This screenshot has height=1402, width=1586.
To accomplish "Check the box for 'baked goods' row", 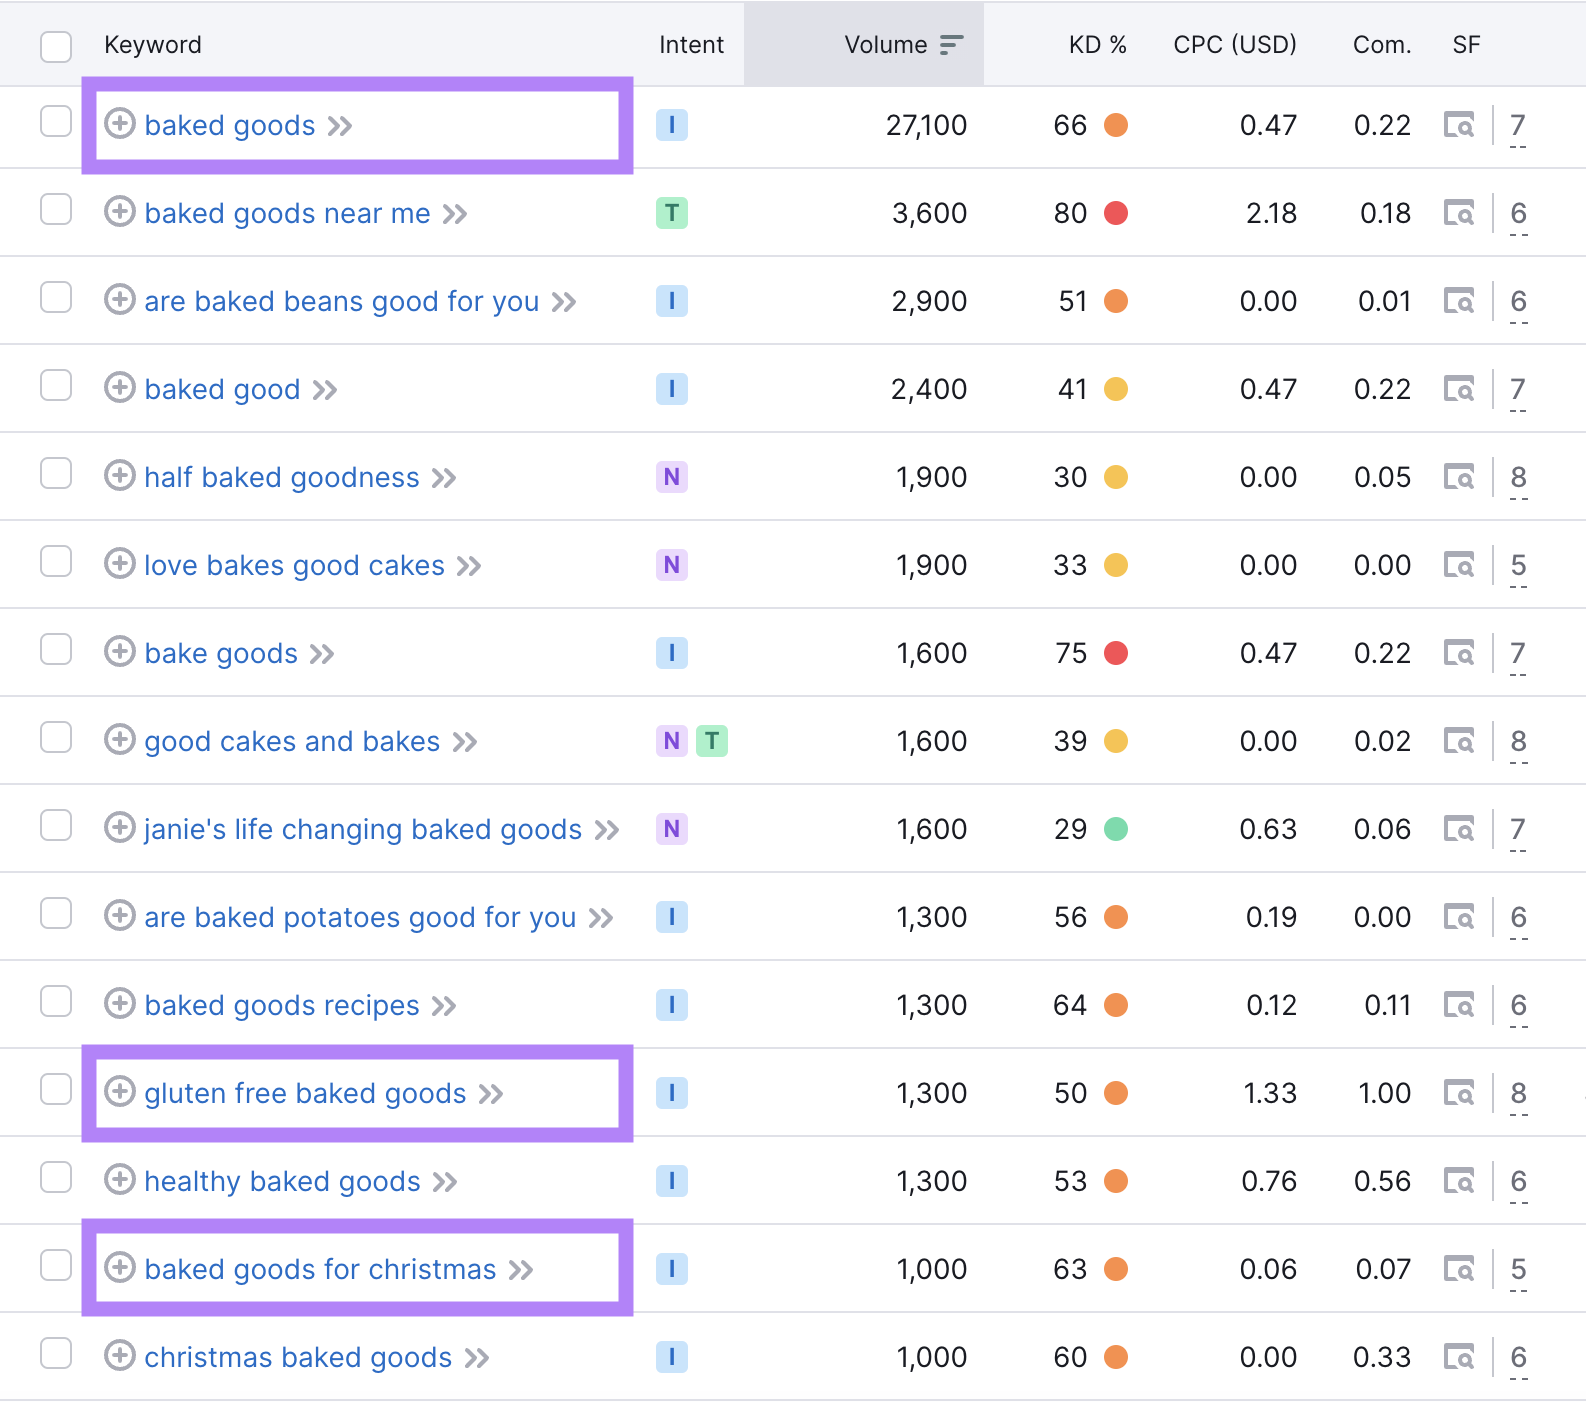I will (x=56, y=121).
